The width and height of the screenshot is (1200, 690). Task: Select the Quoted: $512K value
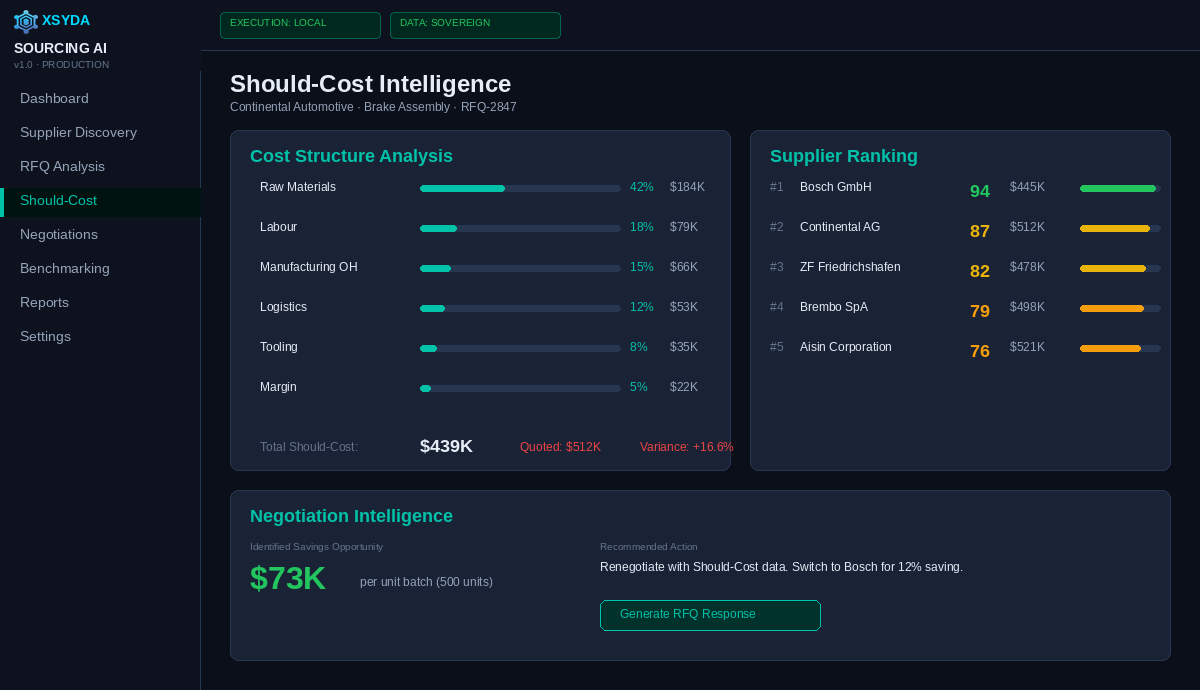tap(560, 447)
